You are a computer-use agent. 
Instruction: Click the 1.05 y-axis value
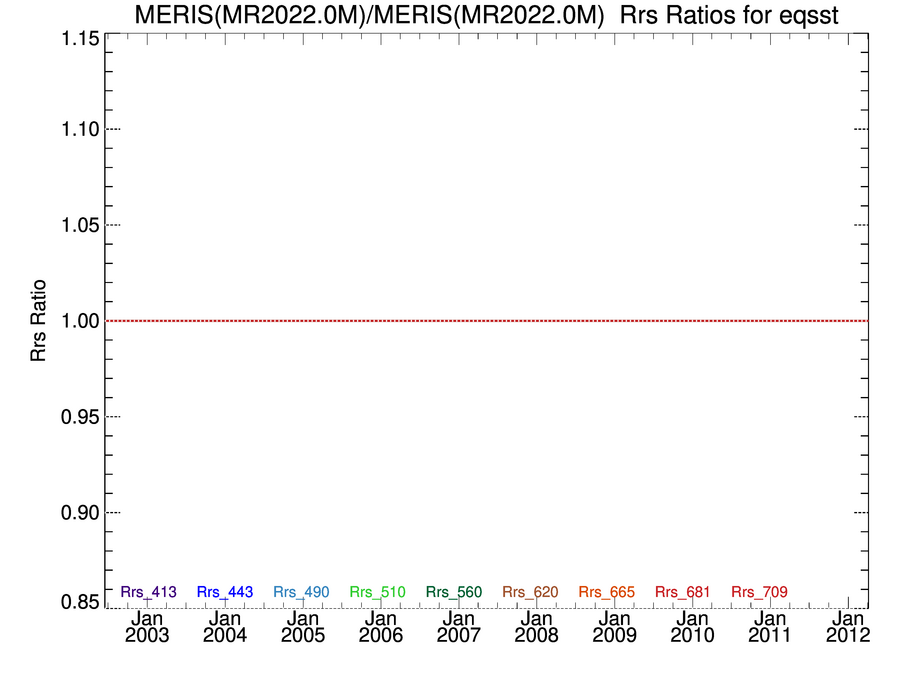point(80,225)
